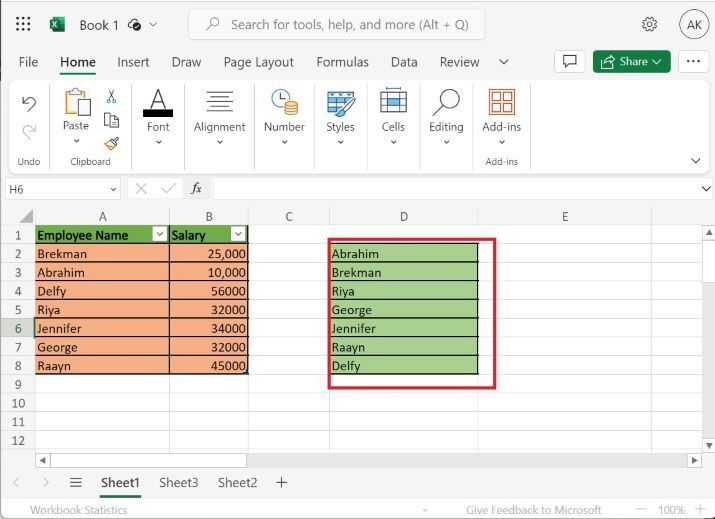Open the Paste options arrow
The height and width of the screenshot is (519, 715).
pyautogui.click(x=76, y=141)
